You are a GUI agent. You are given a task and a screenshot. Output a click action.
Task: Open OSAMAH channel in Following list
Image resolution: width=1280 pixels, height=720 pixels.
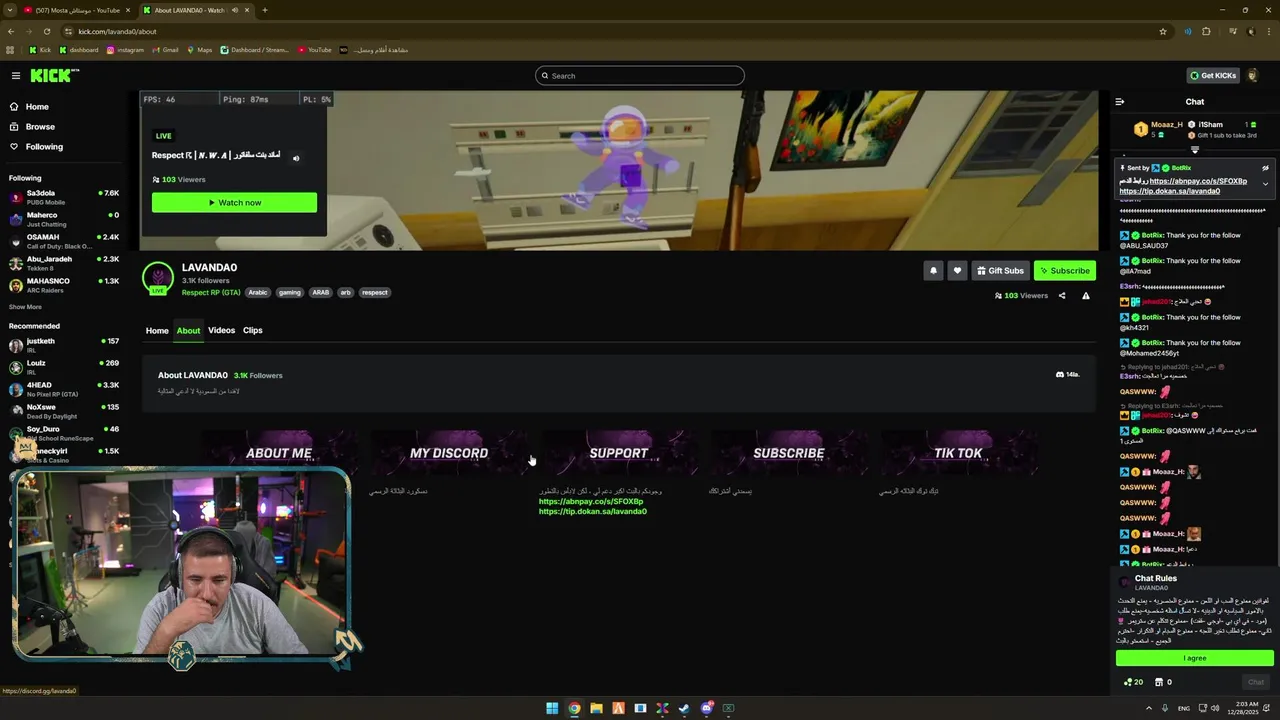click(64, 241)
